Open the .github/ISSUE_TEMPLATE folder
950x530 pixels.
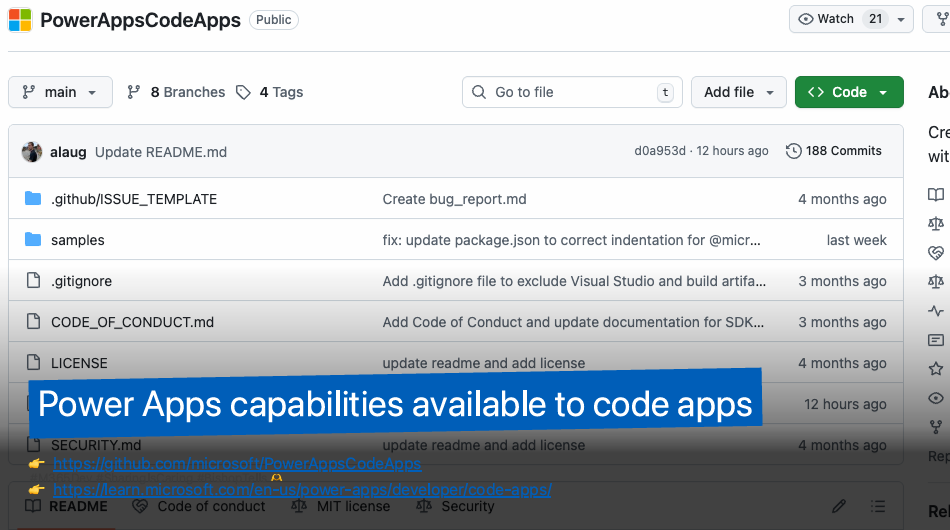(x=134, y=199)
